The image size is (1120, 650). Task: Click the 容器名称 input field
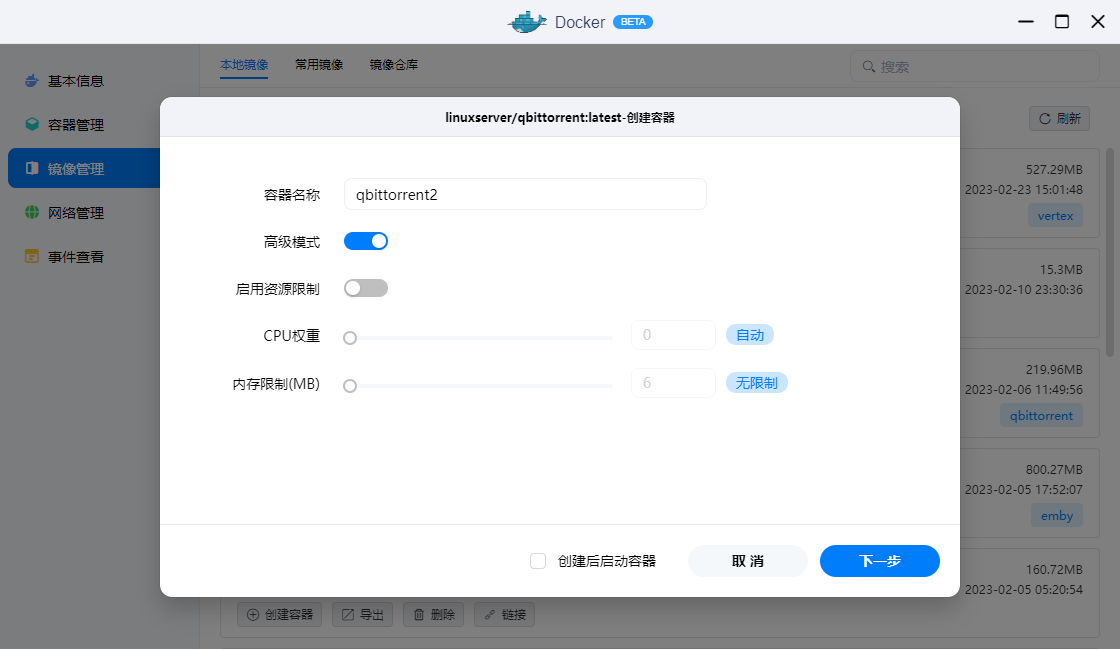[x=525, y=194]
